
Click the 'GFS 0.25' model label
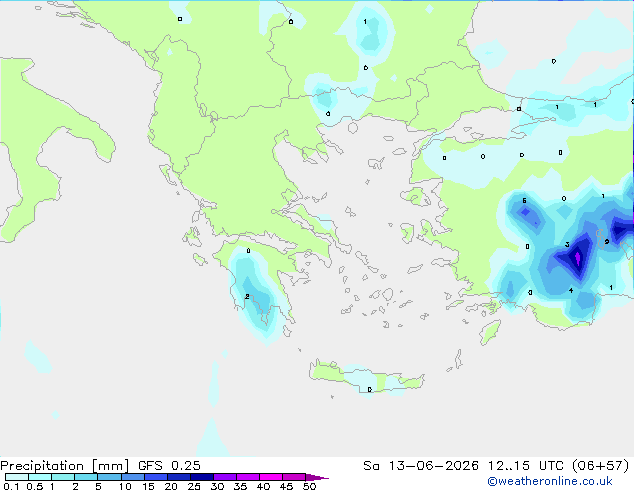(x=169, y=465)
